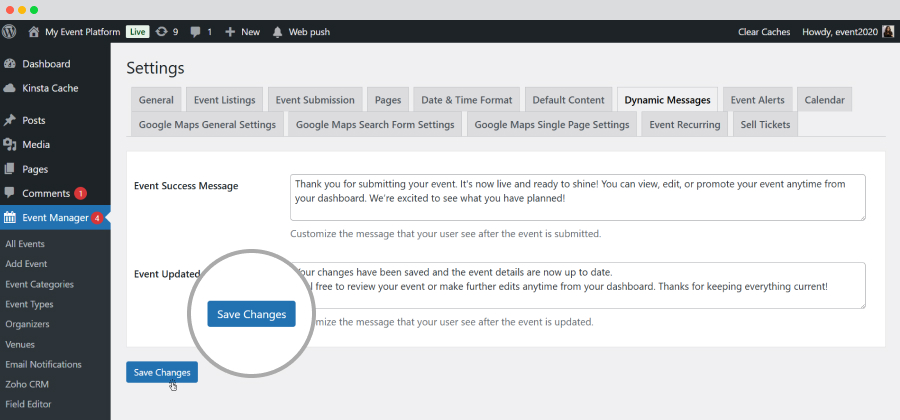
Task: Click New in the admin bar
Action: (x=250, y=32)
